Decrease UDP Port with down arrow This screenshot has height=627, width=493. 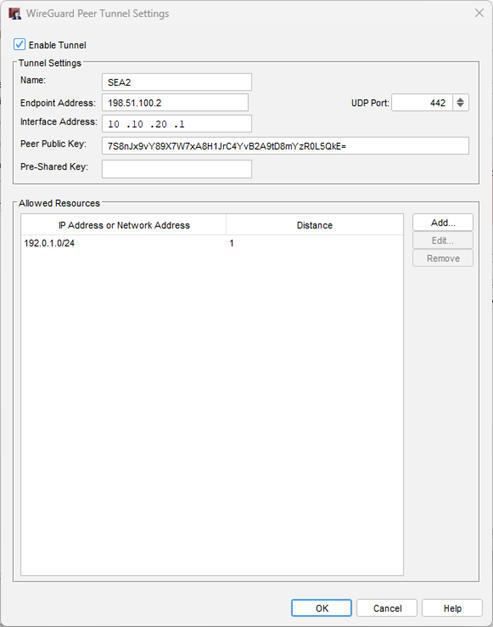[x=460, y=106]
